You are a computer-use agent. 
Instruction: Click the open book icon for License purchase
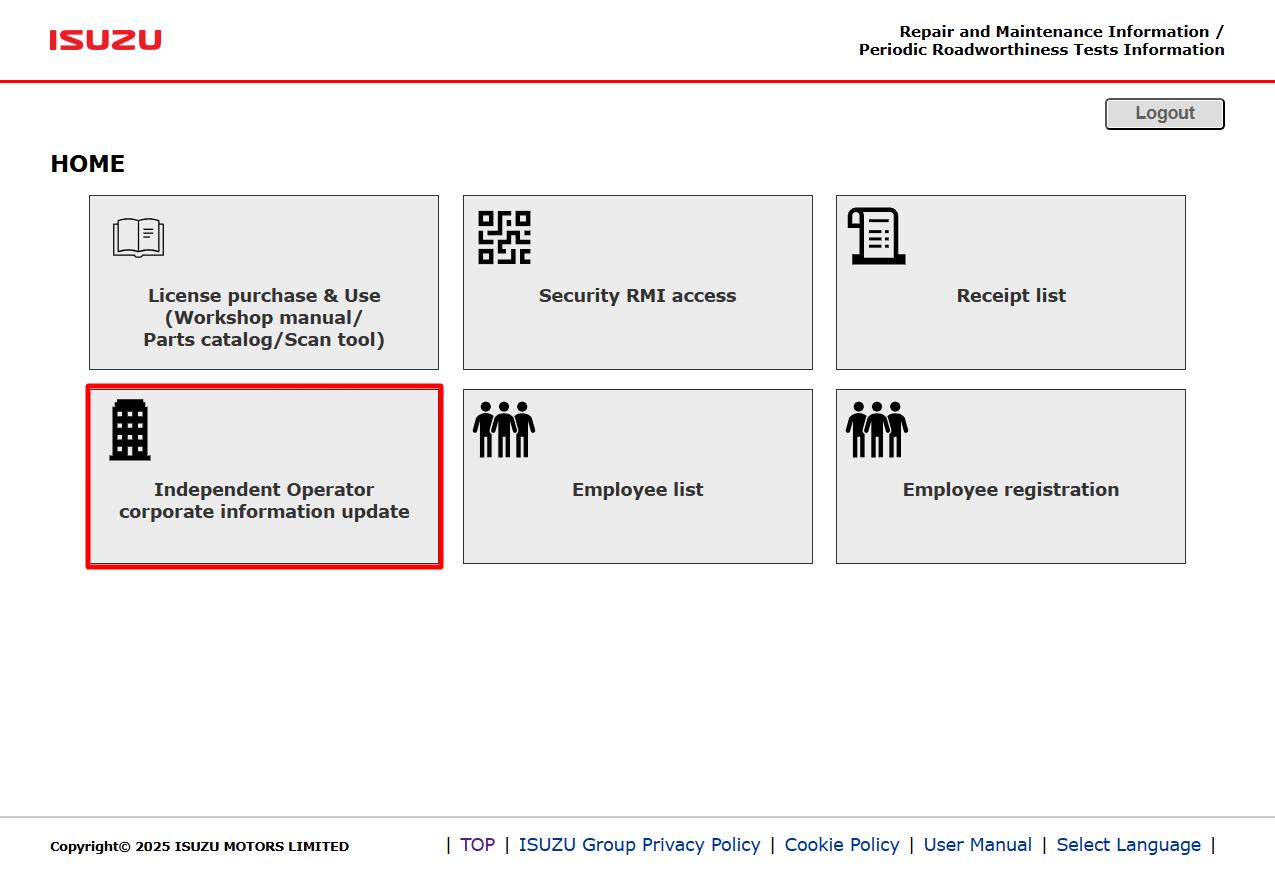click(138, 238)
